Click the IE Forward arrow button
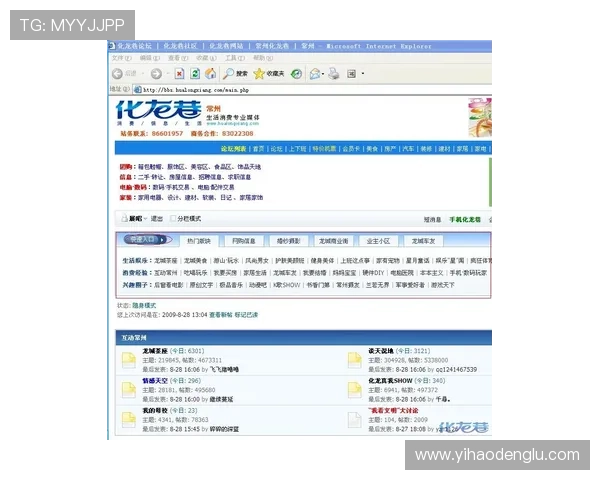600x480 pixels. tap(156, 73)
